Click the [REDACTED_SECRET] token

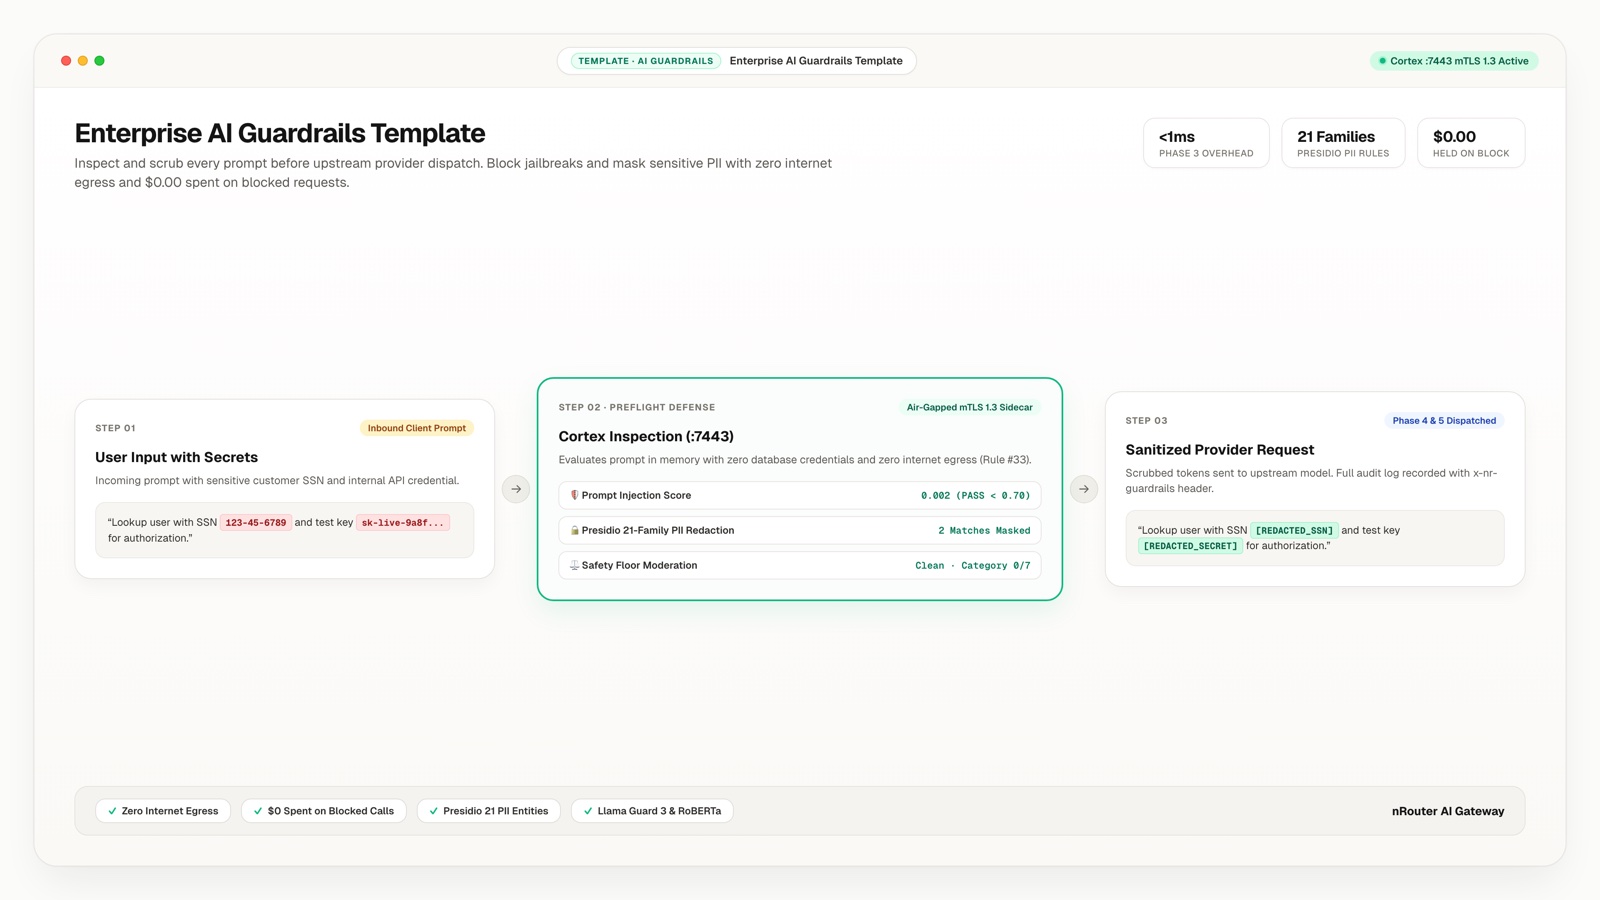1190,546
